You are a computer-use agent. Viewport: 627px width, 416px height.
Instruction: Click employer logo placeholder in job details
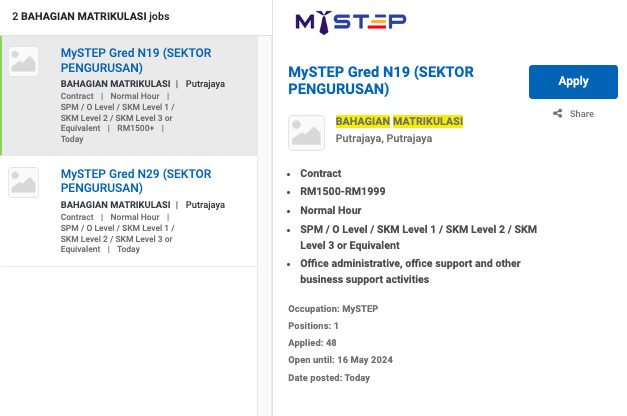306,133
